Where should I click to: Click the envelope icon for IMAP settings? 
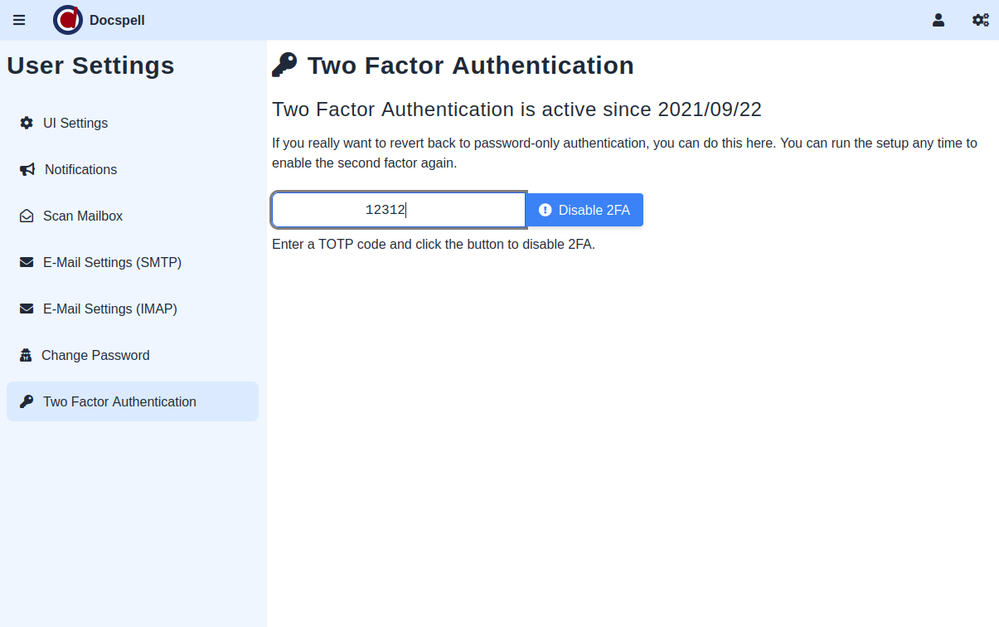click(x=27, y=309)
